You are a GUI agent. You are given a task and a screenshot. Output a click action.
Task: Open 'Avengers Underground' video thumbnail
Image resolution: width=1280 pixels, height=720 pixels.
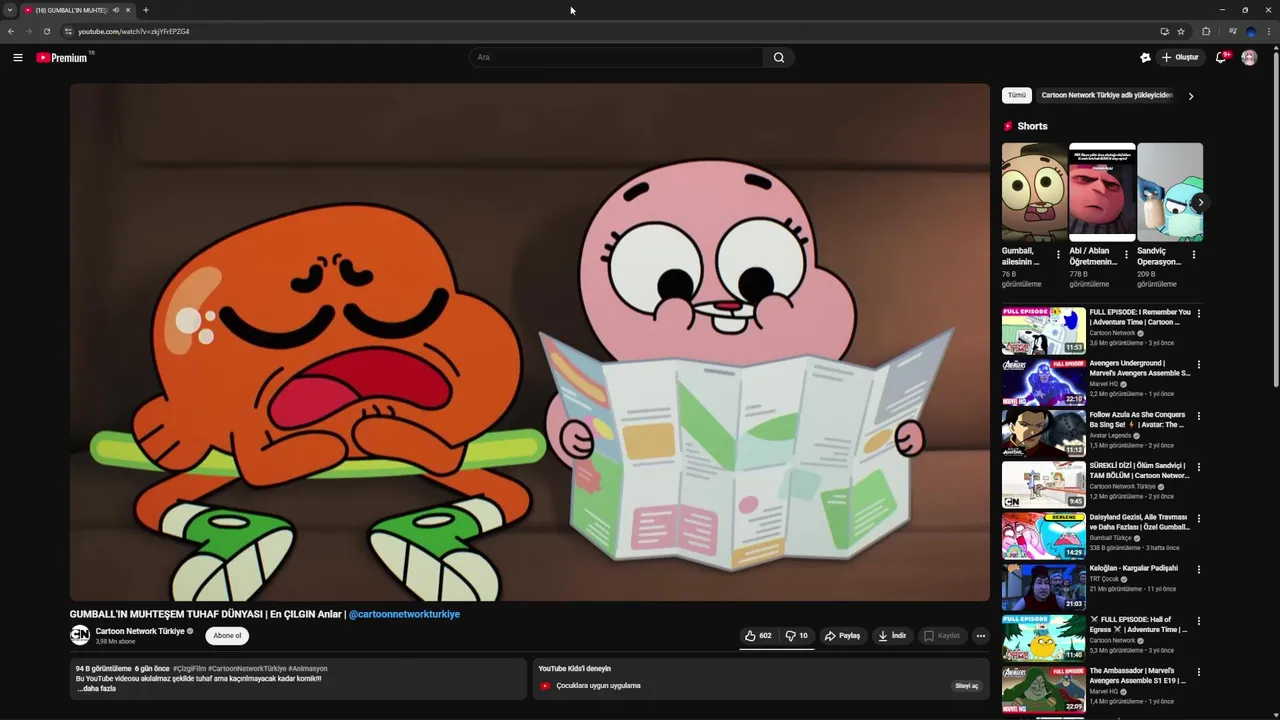coord(1044,382)
